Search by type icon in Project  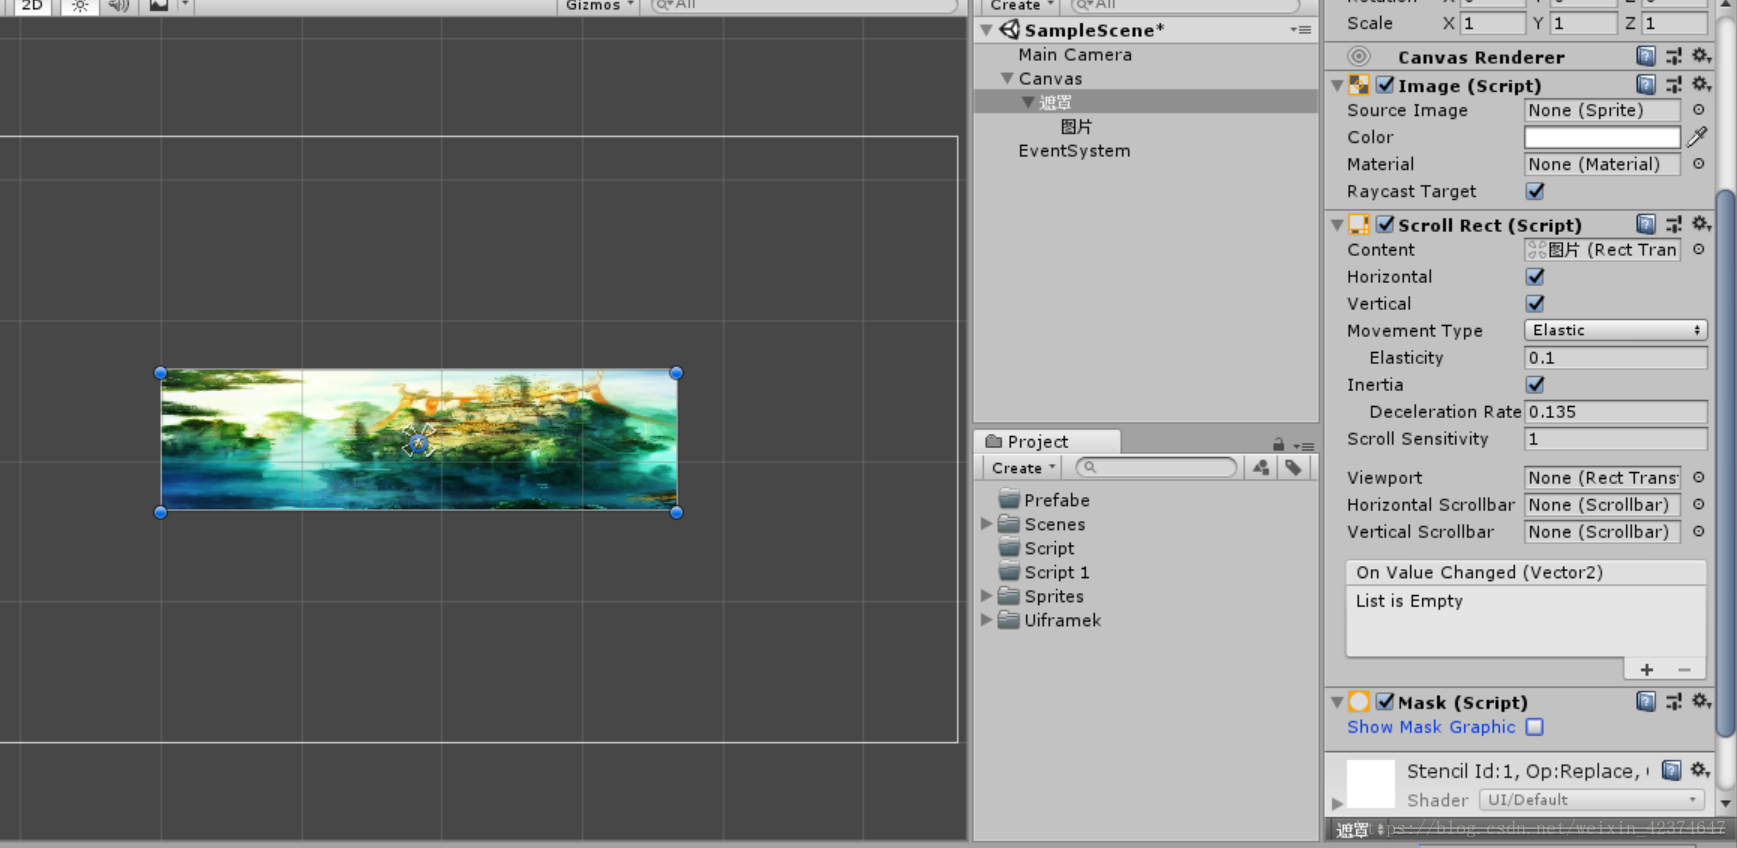1261,467
